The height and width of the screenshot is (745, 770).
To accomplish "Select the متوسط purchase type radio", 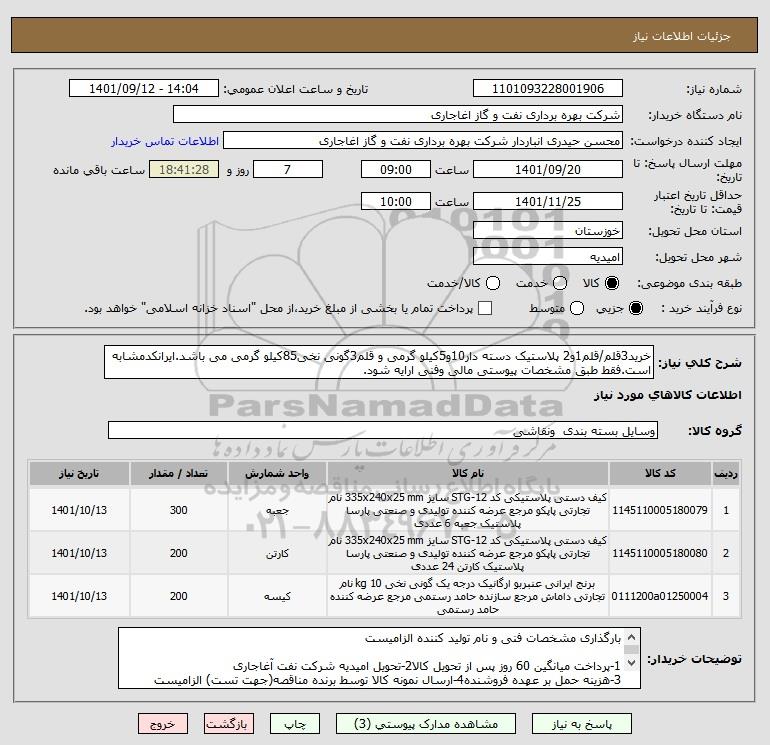I will 577,308.
